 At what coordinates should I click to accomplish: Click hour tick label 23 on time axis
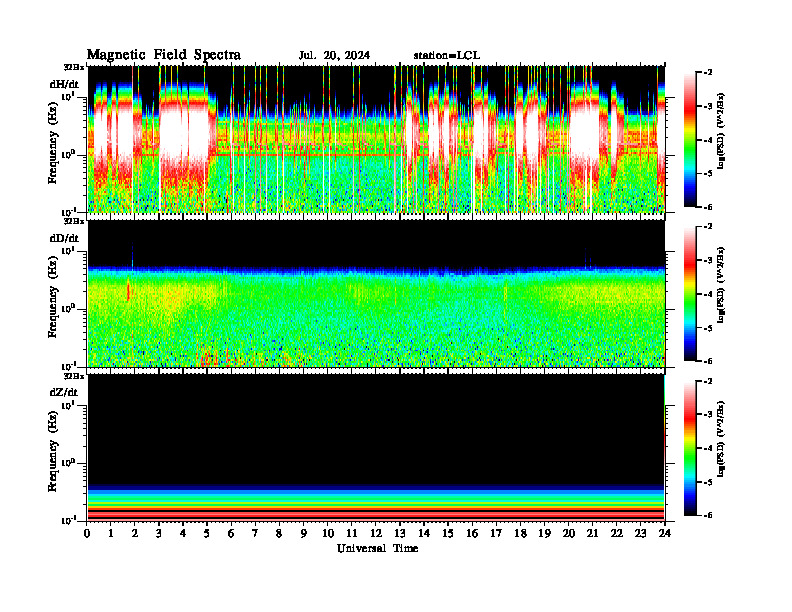click(x=640, y=533)
